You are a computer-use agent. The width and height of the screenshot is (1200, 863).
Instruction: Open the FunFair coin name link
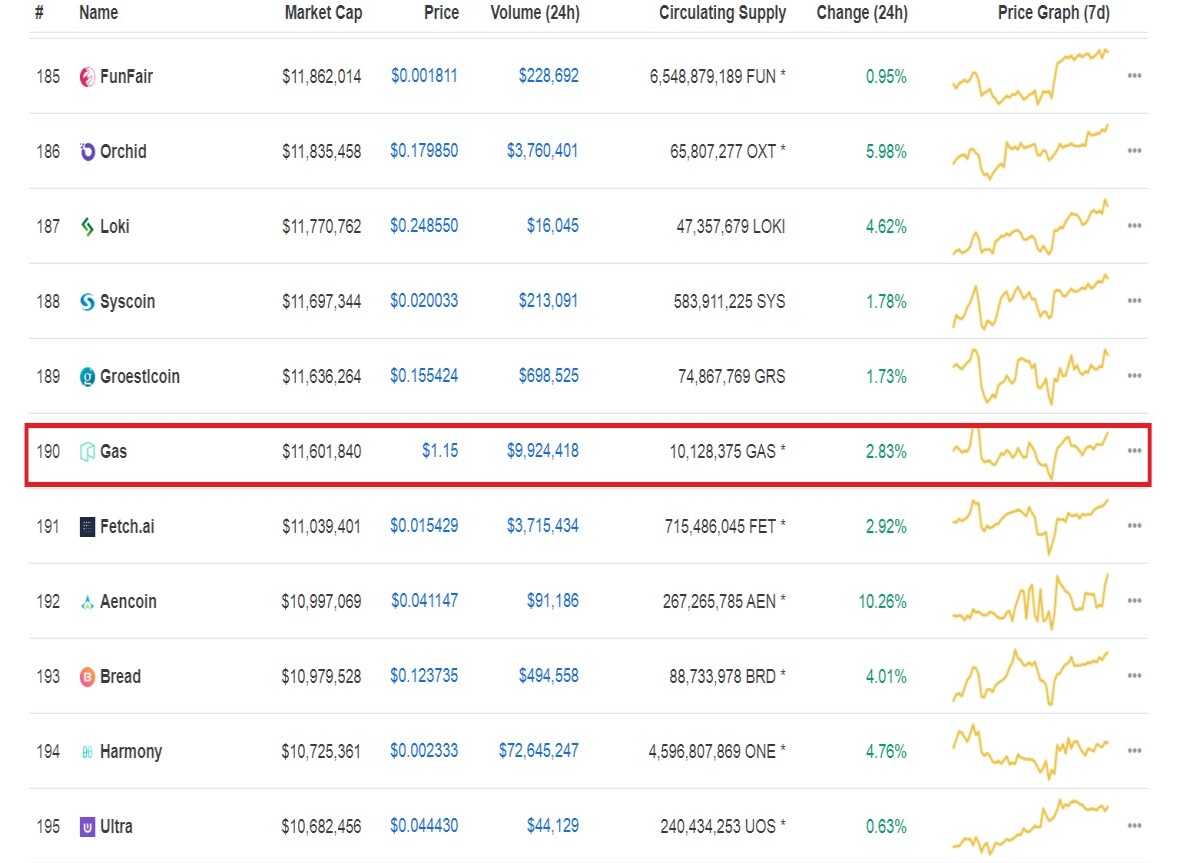[126, 76]
